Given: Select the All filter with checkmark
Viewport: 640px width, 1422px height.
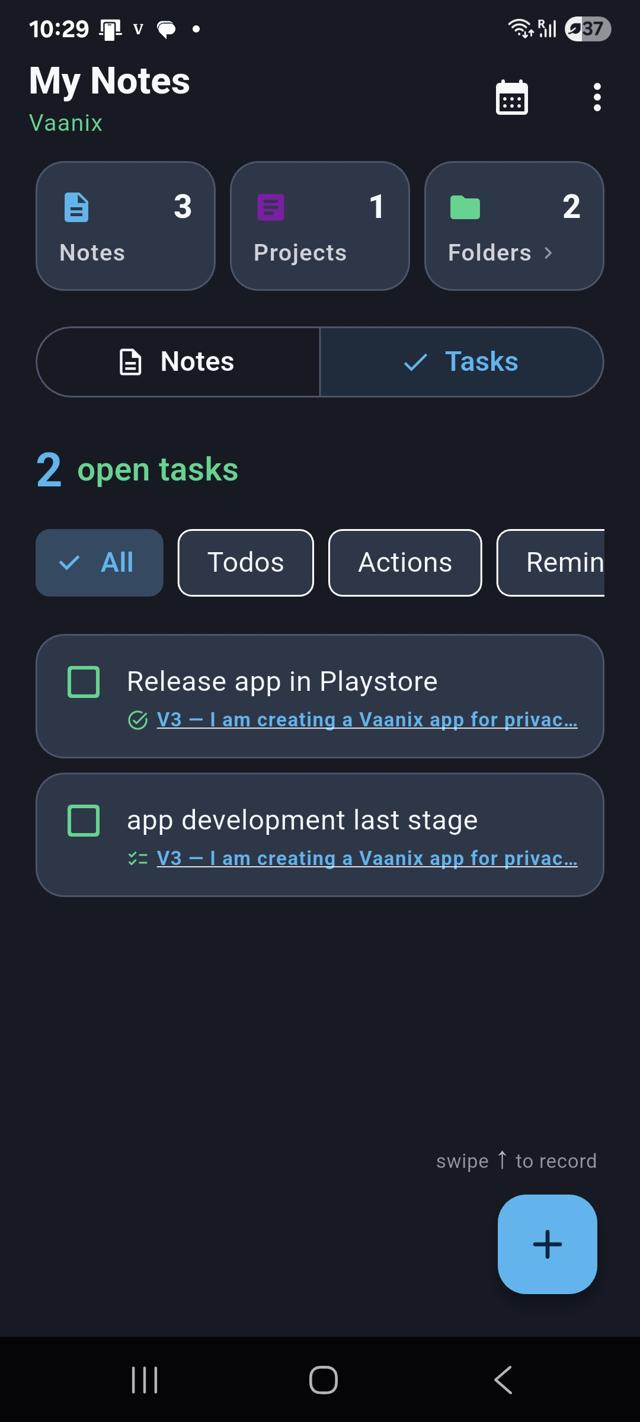Looking at the screenshot, I should tap(98, 562).
